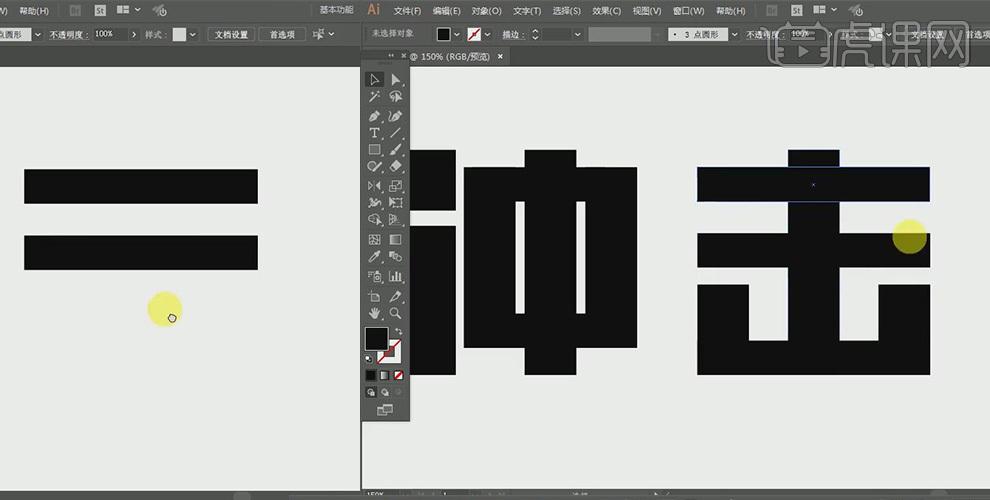Select the Zoom magnifier tool
This screenshot has width=990, height=500.
(x=396, y=313)
